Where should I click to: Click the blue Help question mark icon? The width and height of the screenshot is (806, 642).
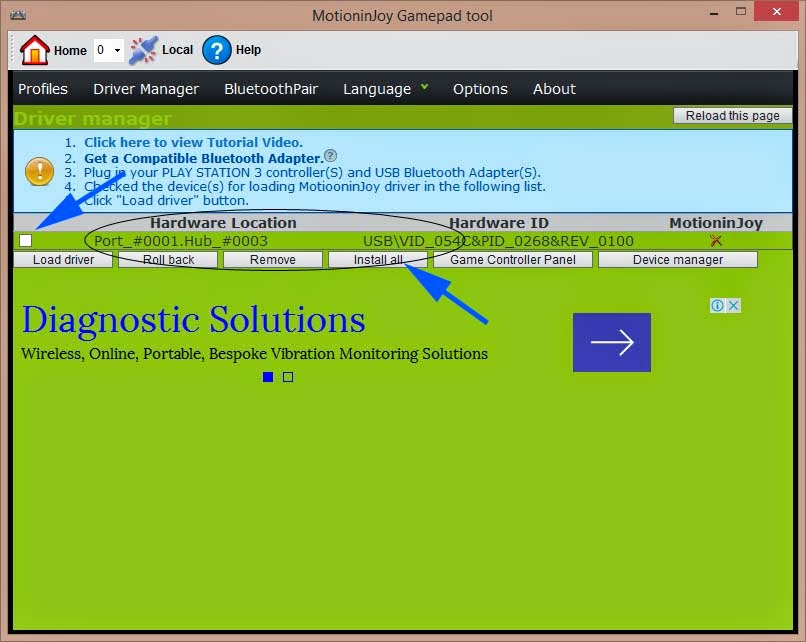pyautogui.click(x=216, y=50)
